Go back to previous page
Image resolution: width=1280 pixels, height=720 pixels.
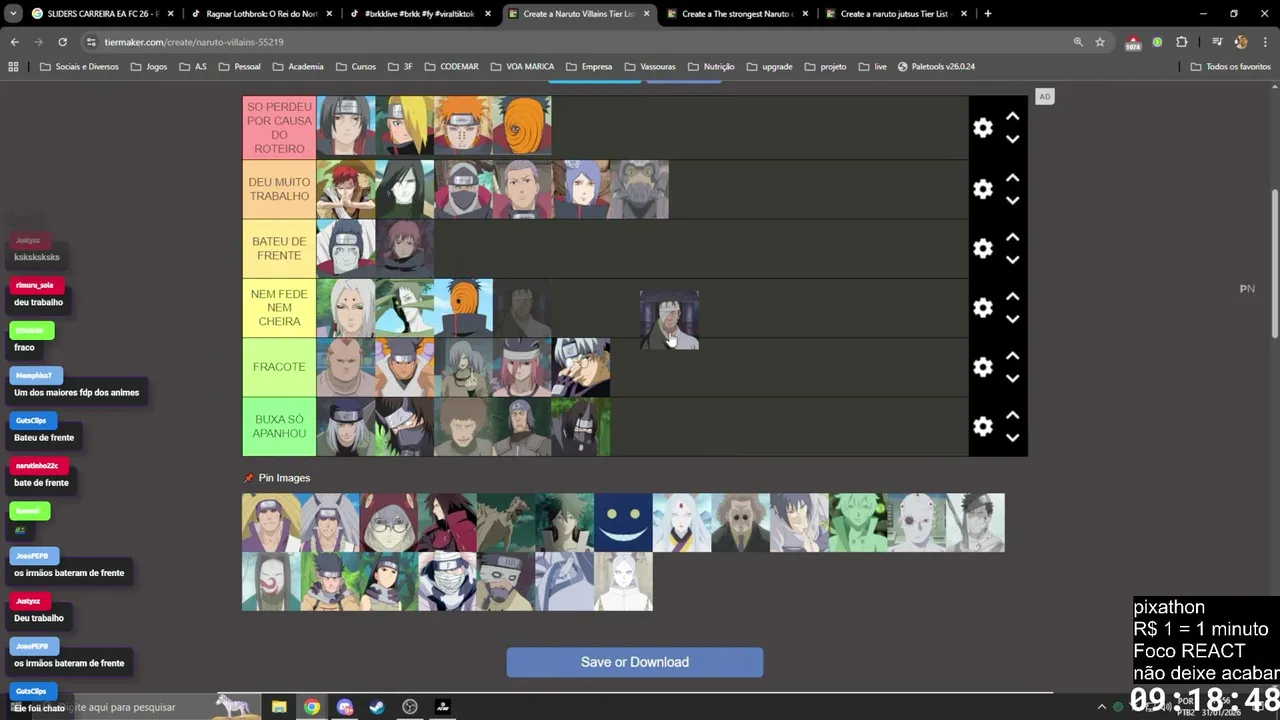pos(14,42)
